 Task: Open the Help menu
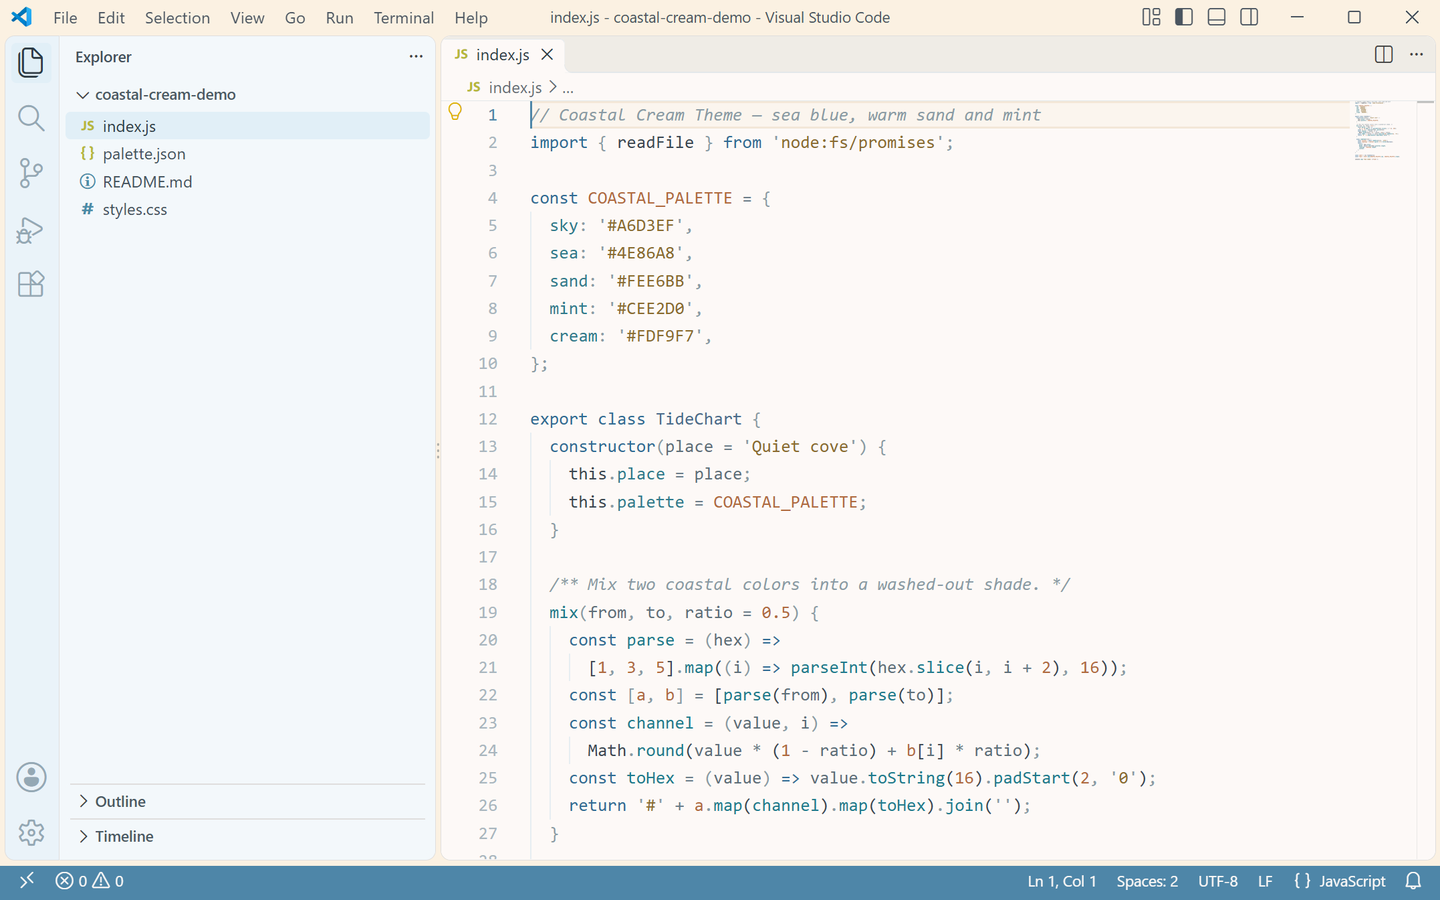471,17
